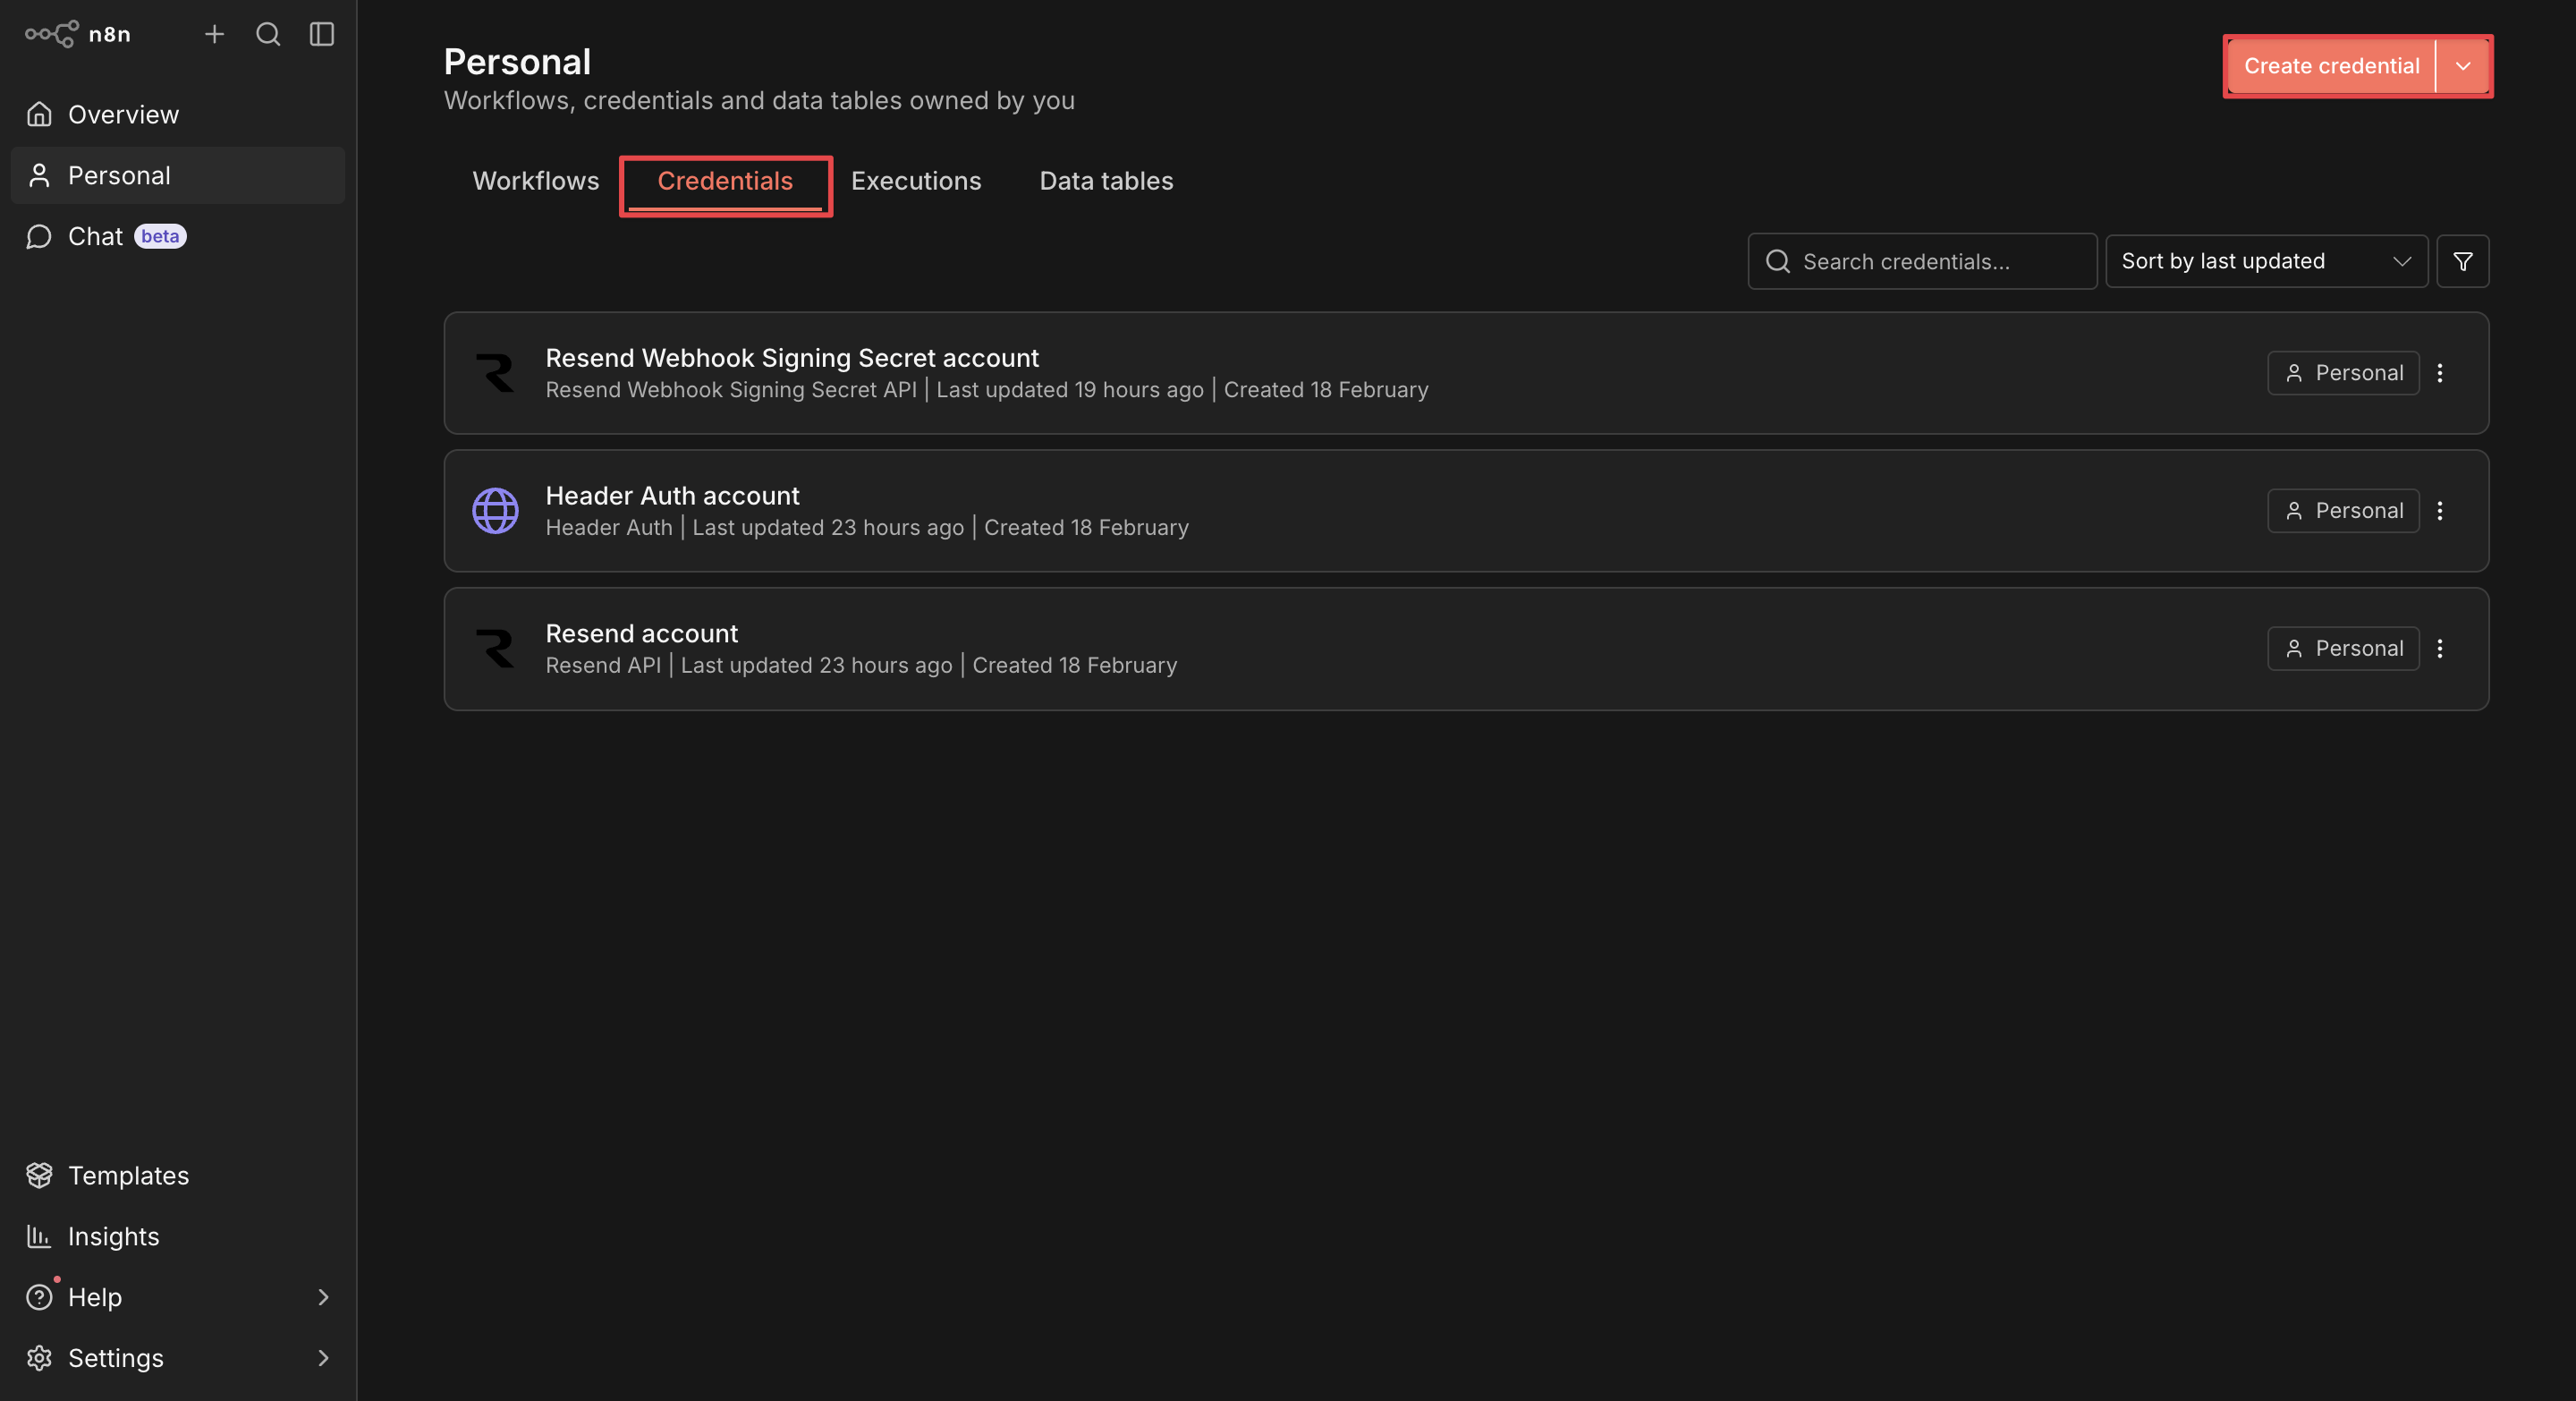
Task: Switch to the Workflows tab
Action: (x=535, y=181)
